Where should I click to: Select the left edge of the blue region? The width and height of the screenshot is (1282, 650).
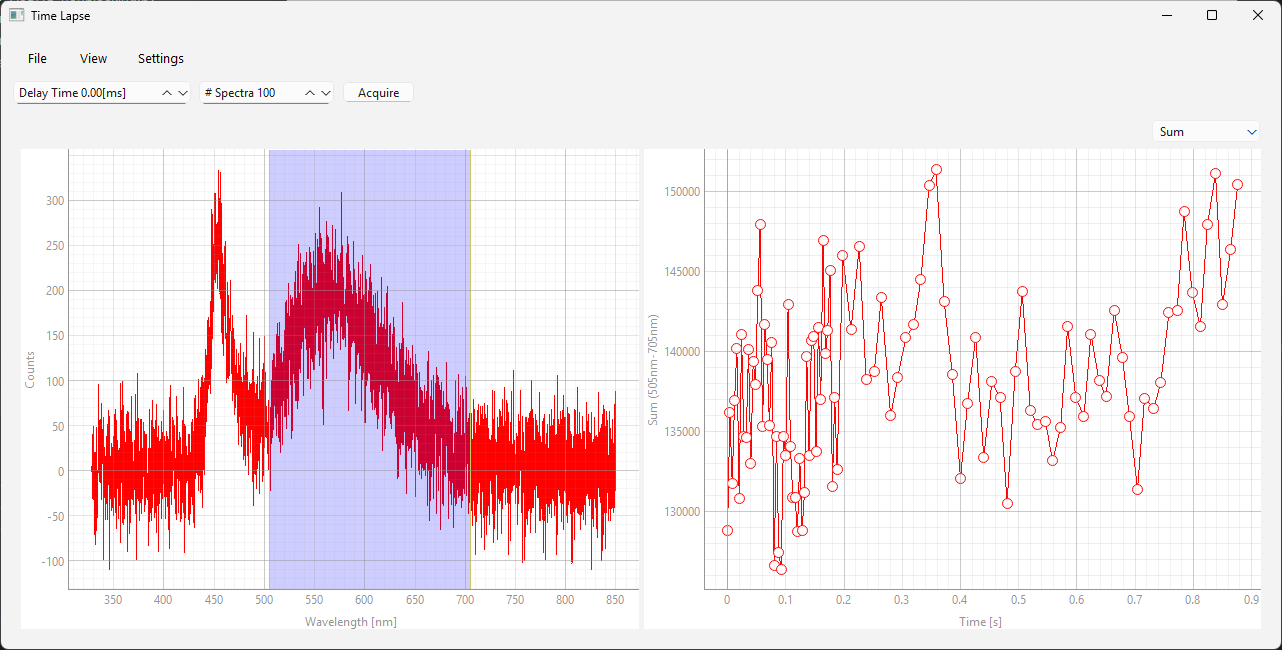pyautogui.click(x=269, y=300)
